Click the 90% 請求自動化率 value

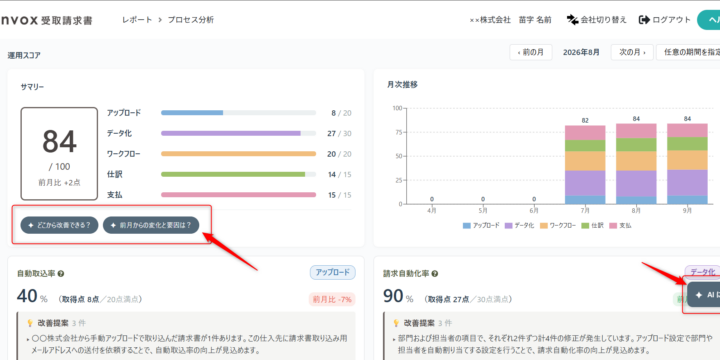pyautogui.click(x=399, y=297)
